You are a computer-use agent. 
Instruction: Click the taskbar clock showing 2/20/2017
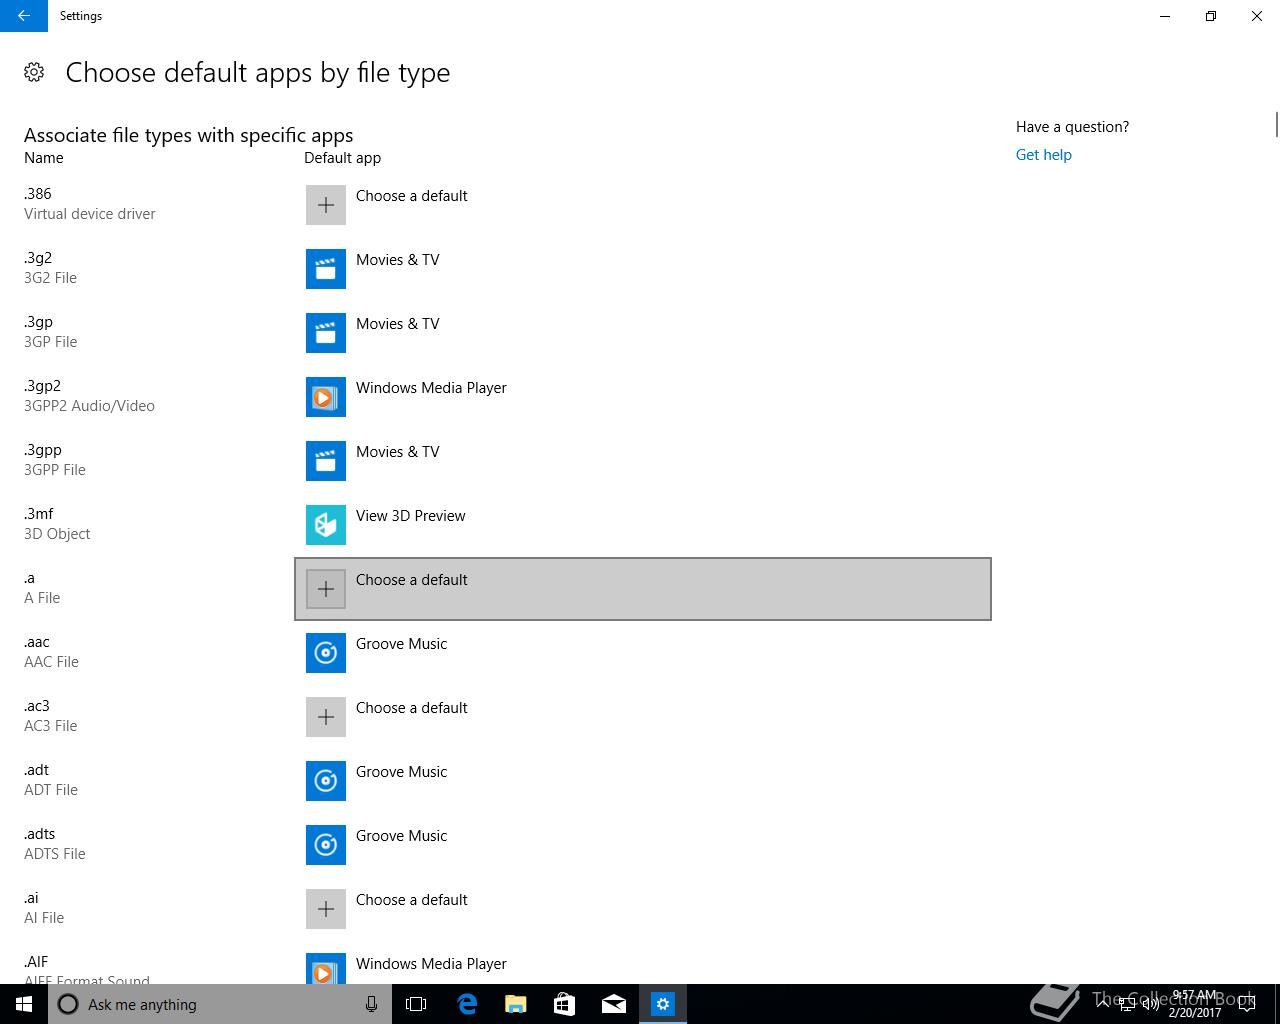pos(1195,1004)
